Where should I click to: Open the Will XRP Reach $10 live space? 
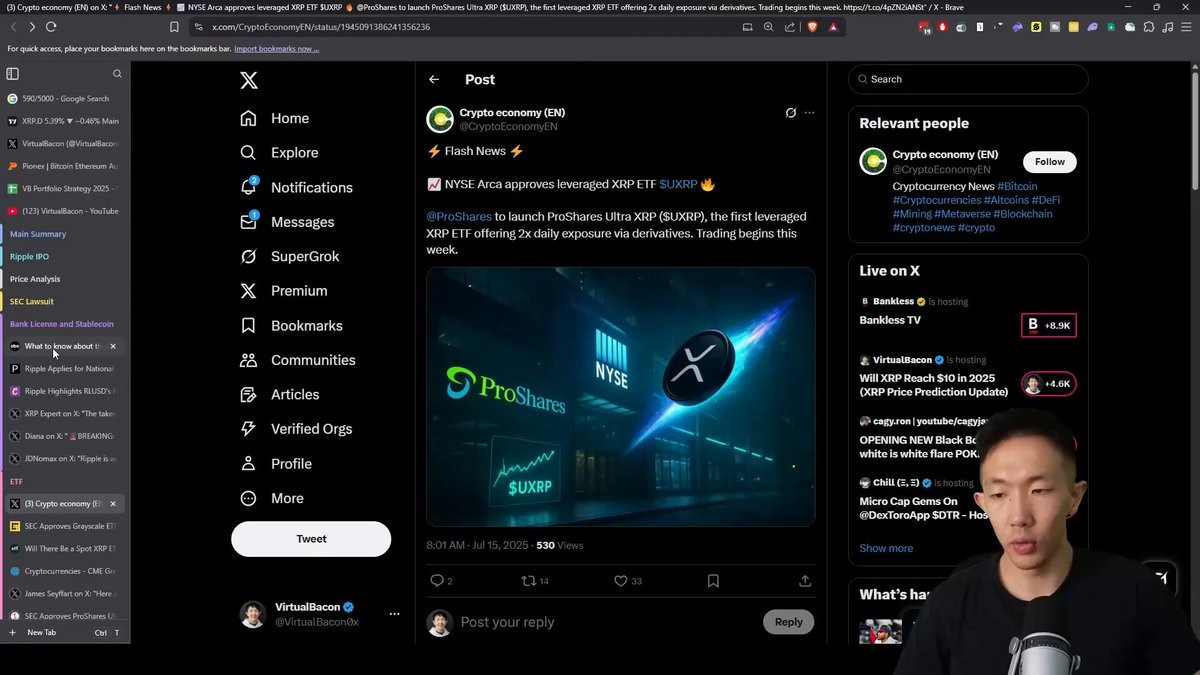coord(934,385)
